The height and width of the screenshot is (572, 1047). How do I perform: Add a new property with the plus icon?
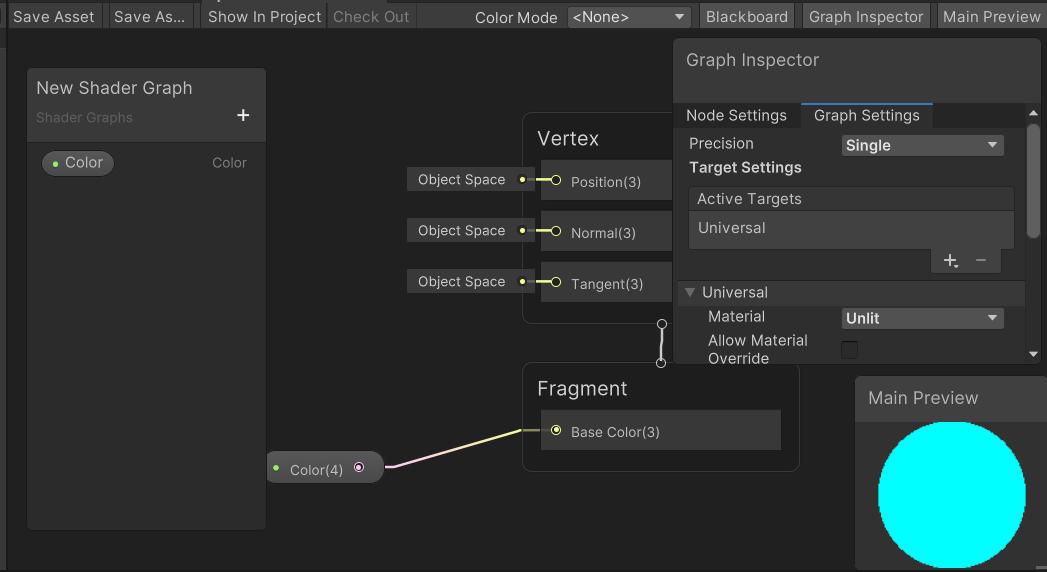[x=243, y=116]
